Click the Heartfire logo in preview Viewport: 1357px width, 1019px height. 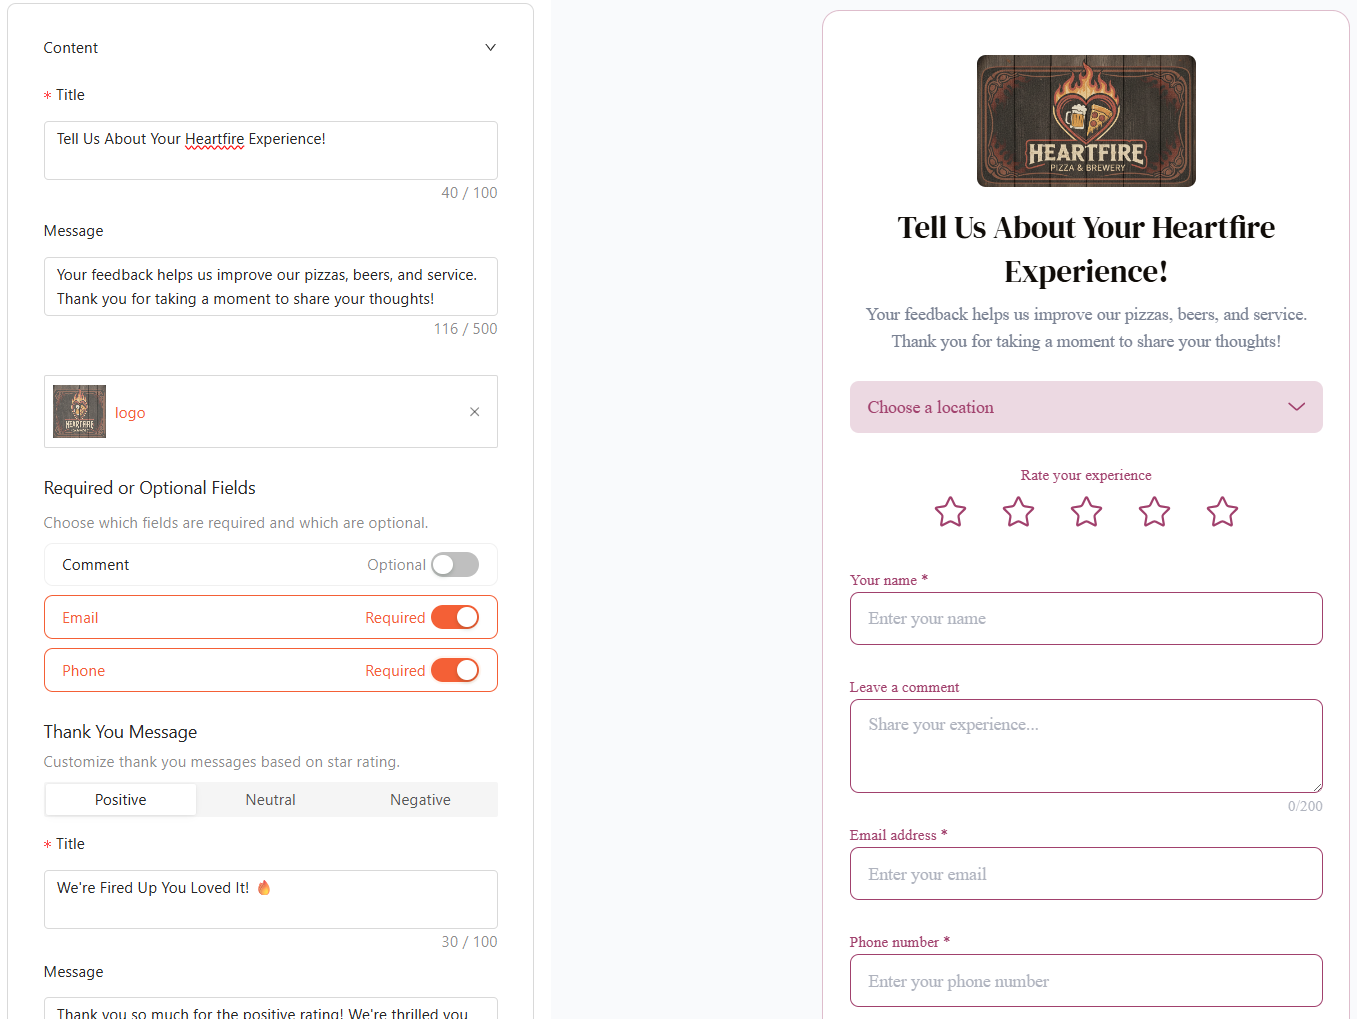pos(1086,121)
